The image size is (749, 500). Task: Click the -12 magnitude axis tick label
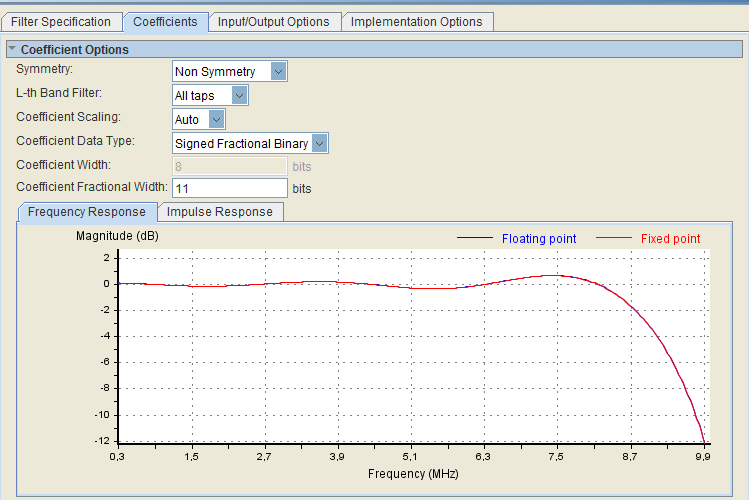coord(102,440)
